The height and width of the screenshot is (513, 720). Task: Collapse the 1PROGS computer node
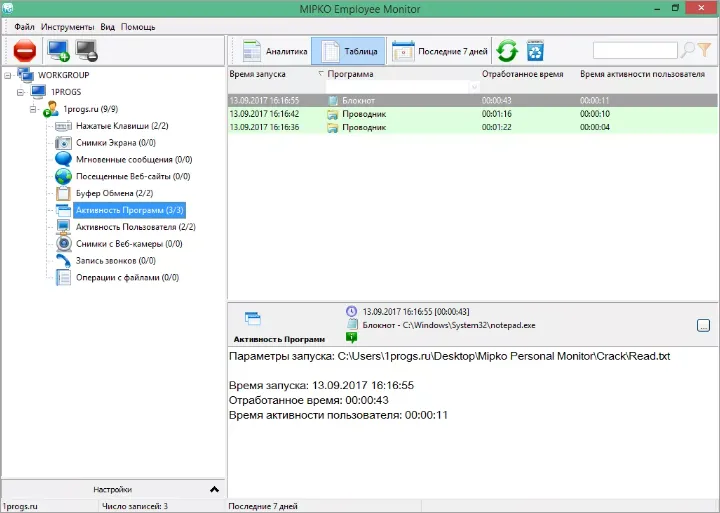pyautogui.click(x=20, y=92)
